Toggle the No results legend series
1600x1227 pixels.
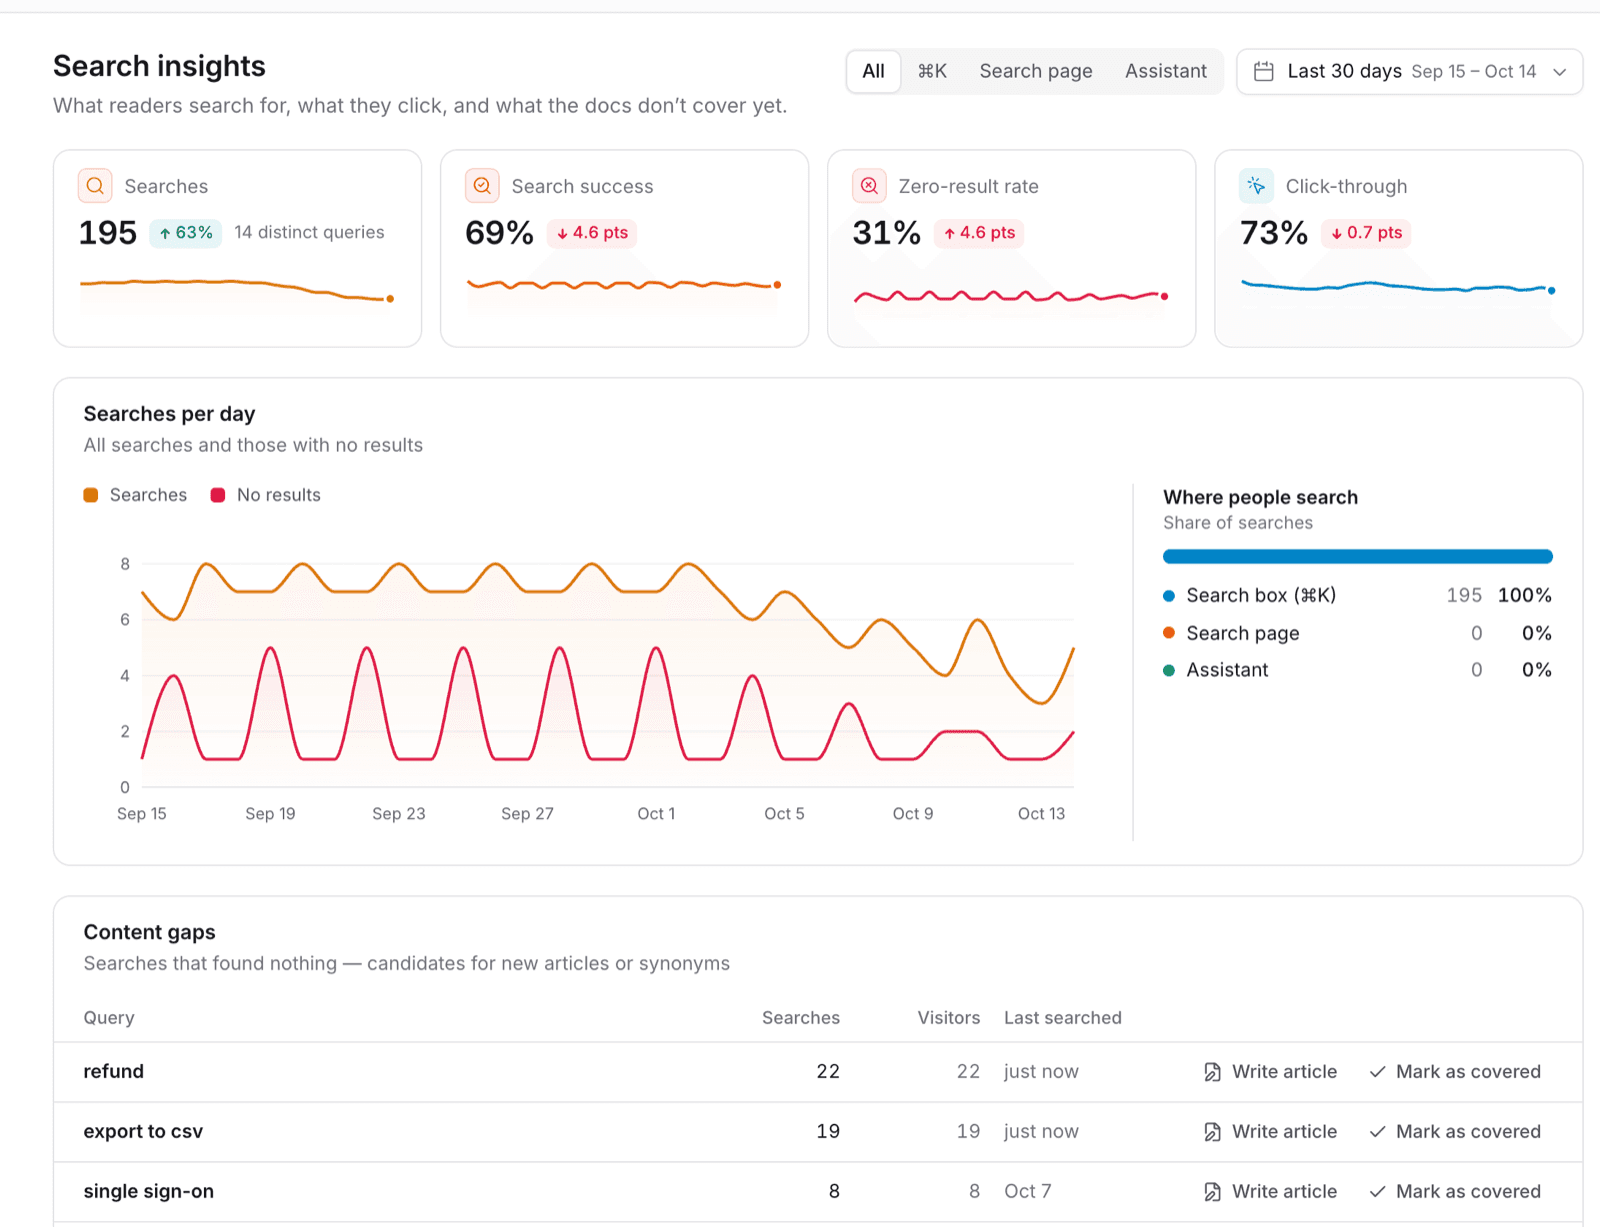[266, 495]
